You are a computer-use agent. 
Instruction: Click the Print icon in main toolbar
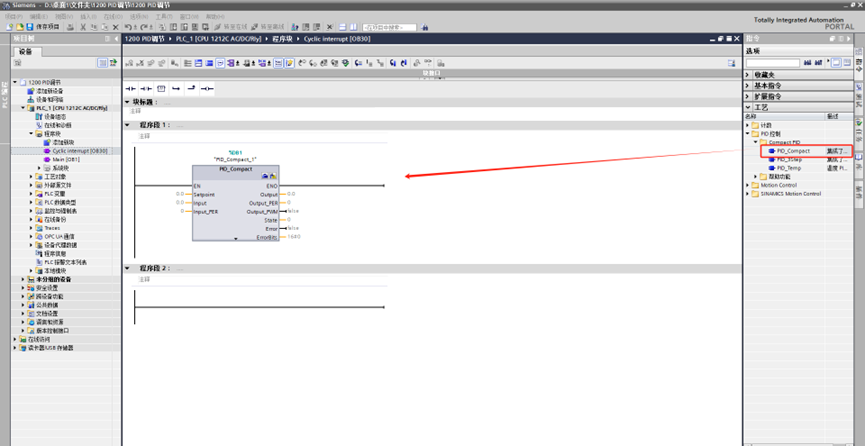(71, 26)
